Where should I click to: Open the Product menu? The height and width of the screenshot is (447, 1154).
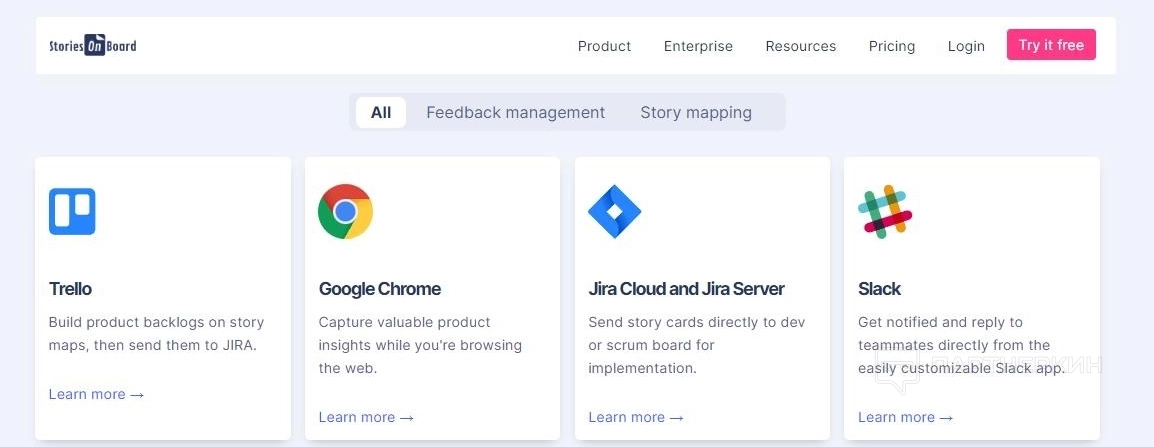click(x=604, y=46)
